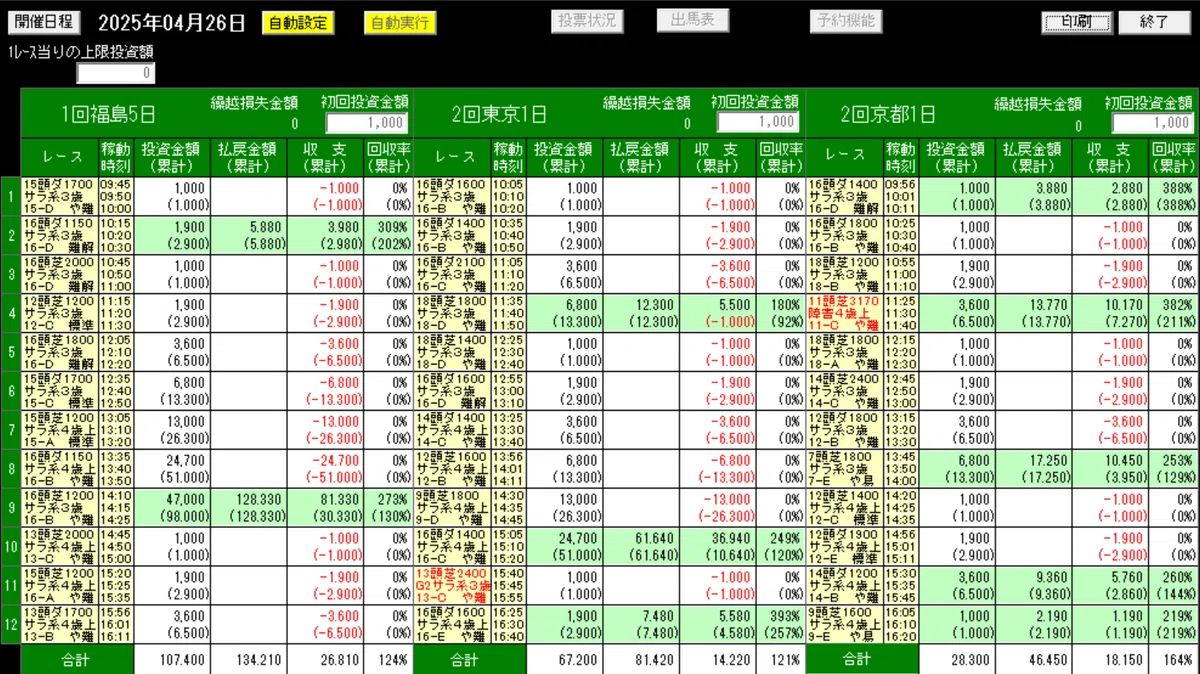Select row number 4 on the left
Screen dimensions: 1200x674
10,313
